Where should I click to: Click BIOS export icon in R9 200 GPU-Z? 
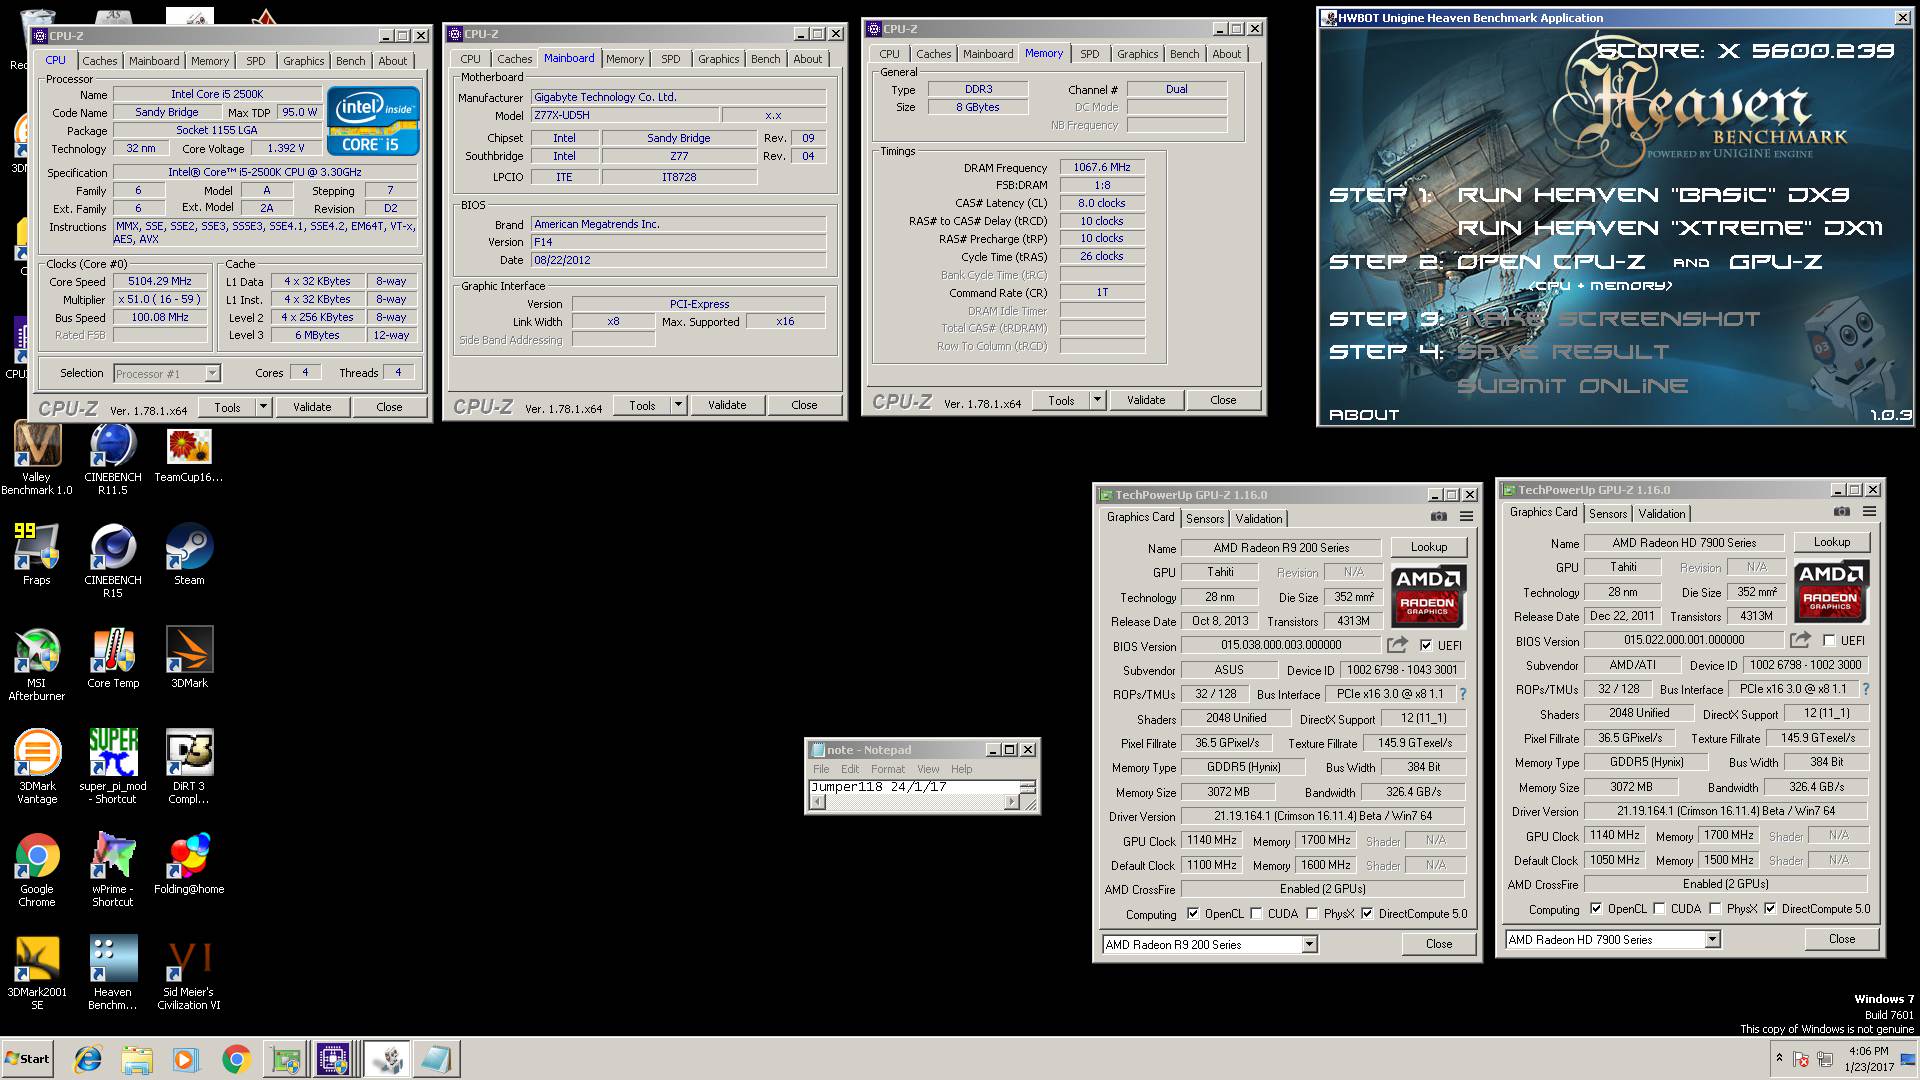[1397, 645]
